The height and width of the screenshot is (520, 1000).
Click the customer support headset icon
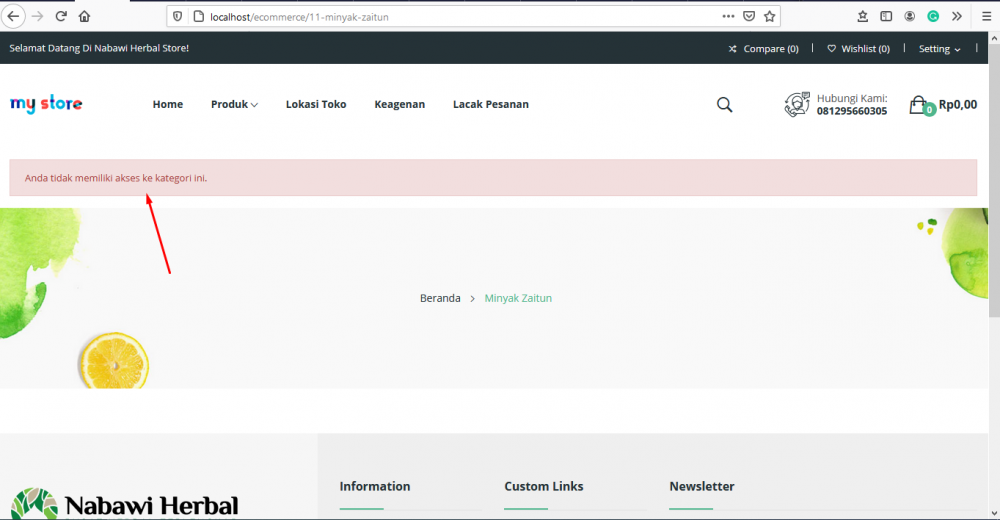click(x=797, y=104)
